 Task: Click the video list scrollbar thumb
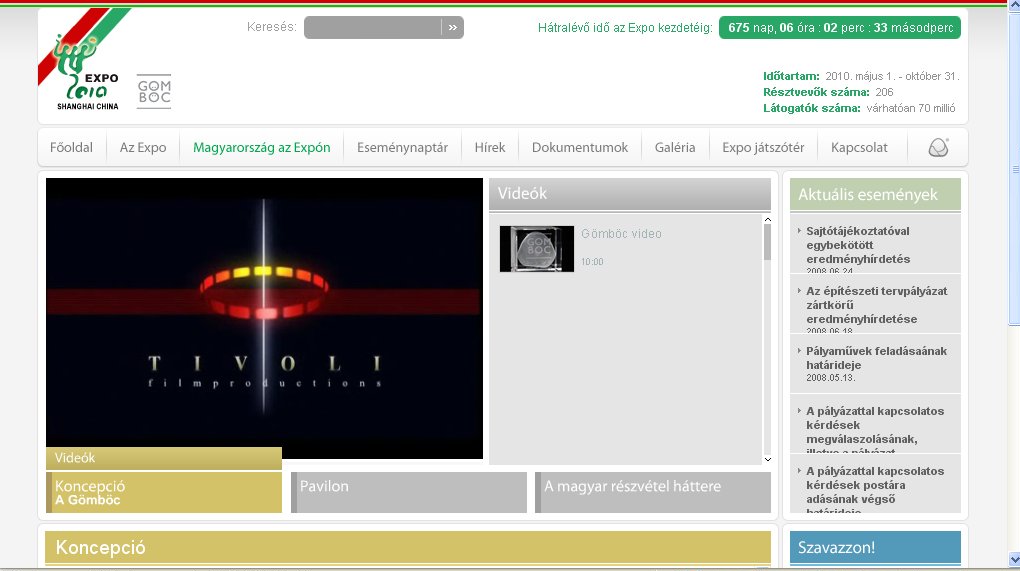(768, 242)
